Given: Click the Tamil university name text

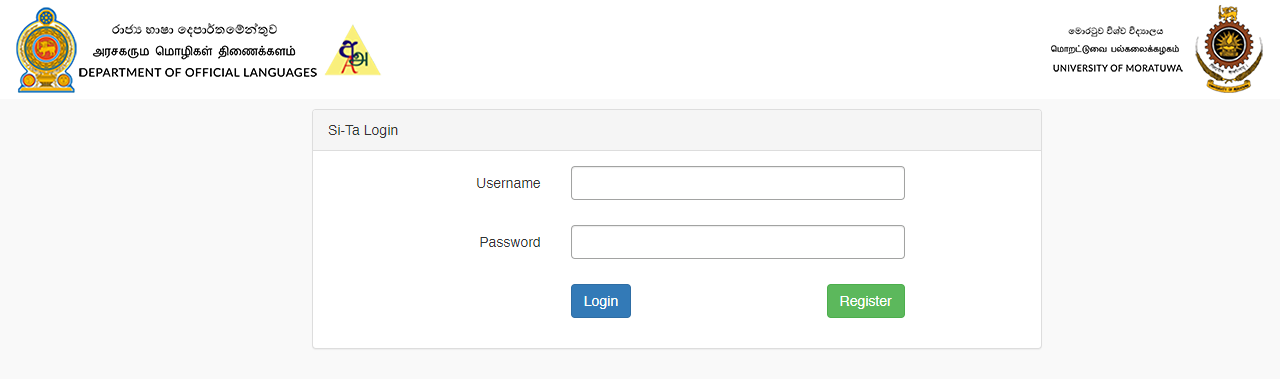Looking at the screenshot, I should click(1115, 49).
